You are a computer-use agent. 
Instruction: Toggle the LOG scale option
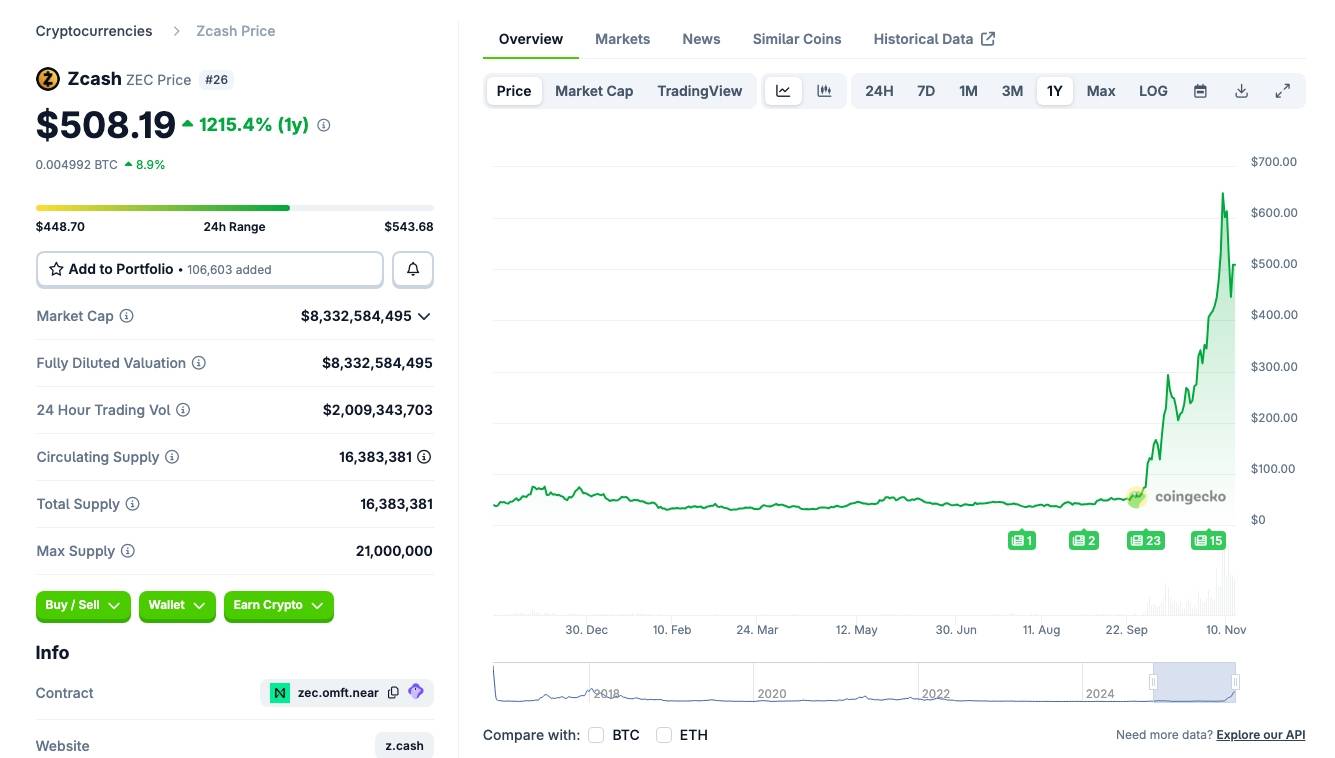tap(1153, 91)
